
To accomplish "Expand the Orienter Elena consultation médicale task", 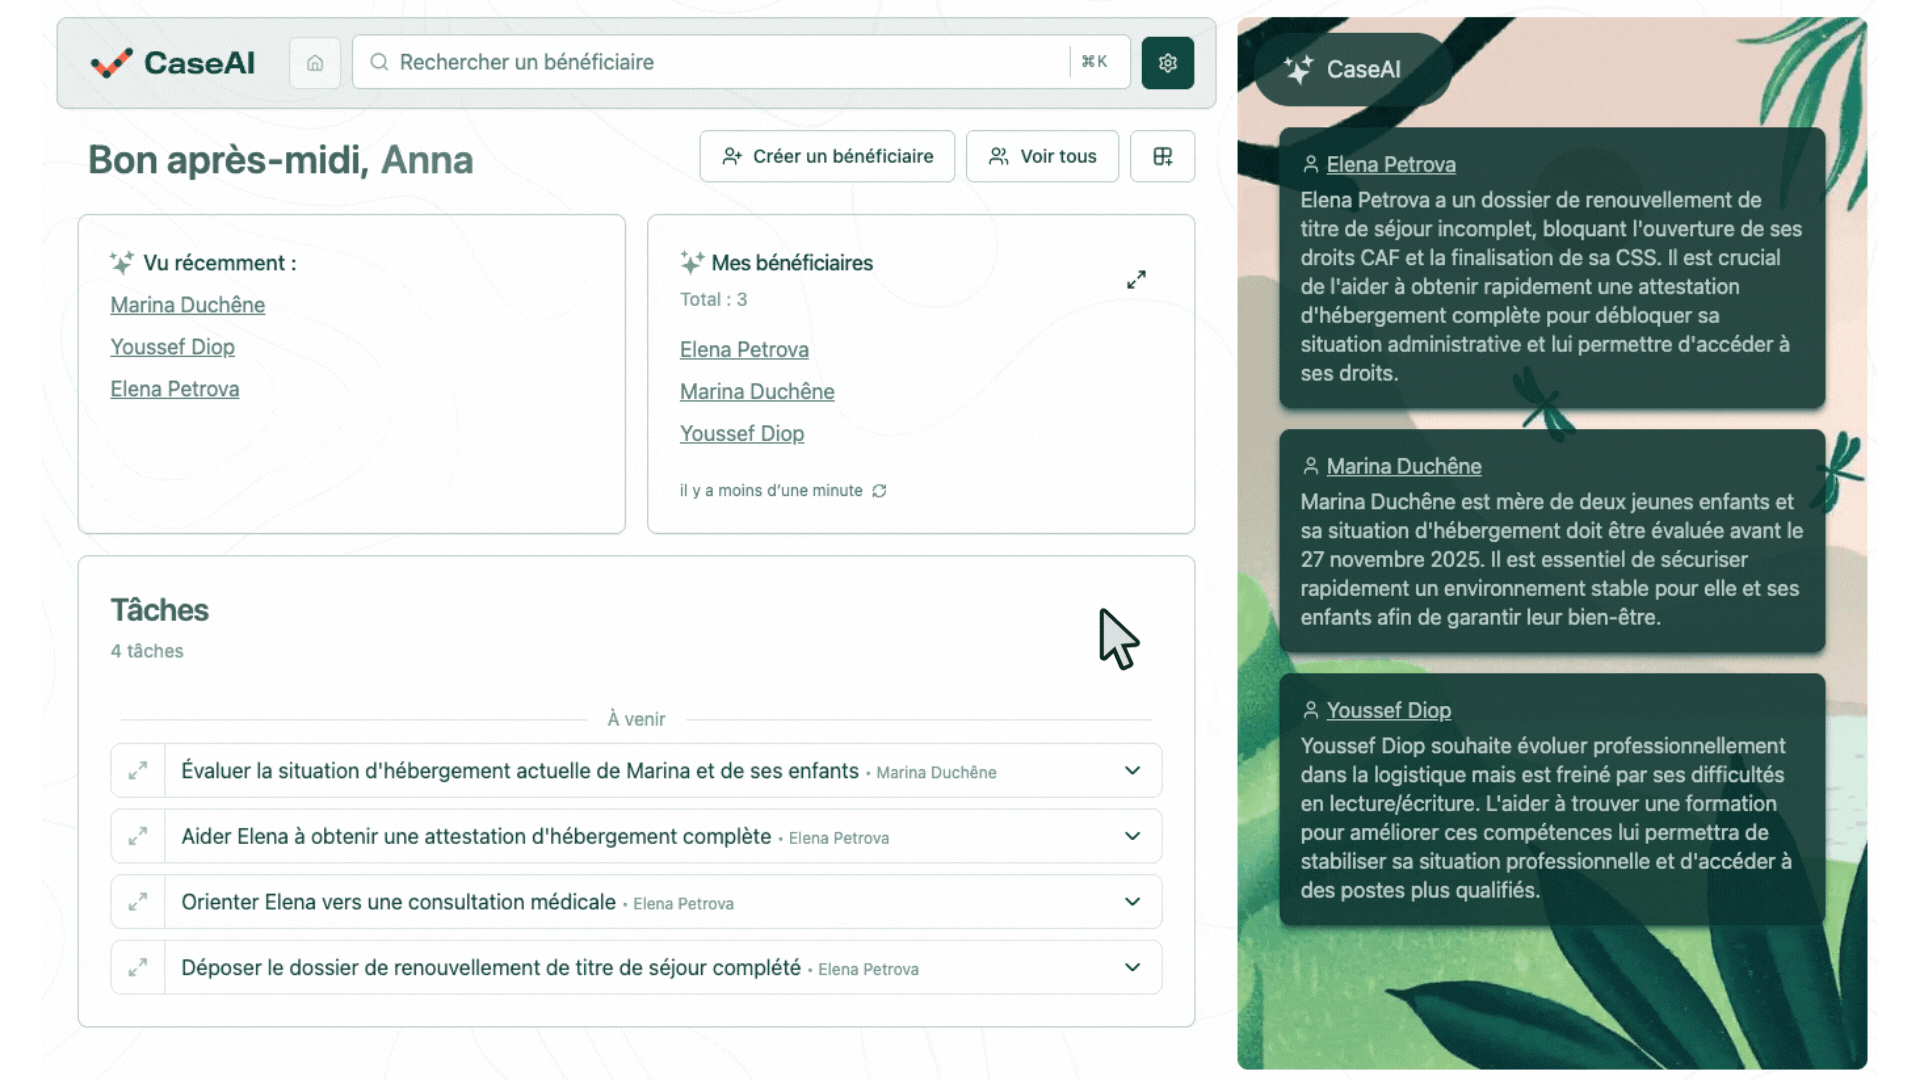I will pos(1132,901).
